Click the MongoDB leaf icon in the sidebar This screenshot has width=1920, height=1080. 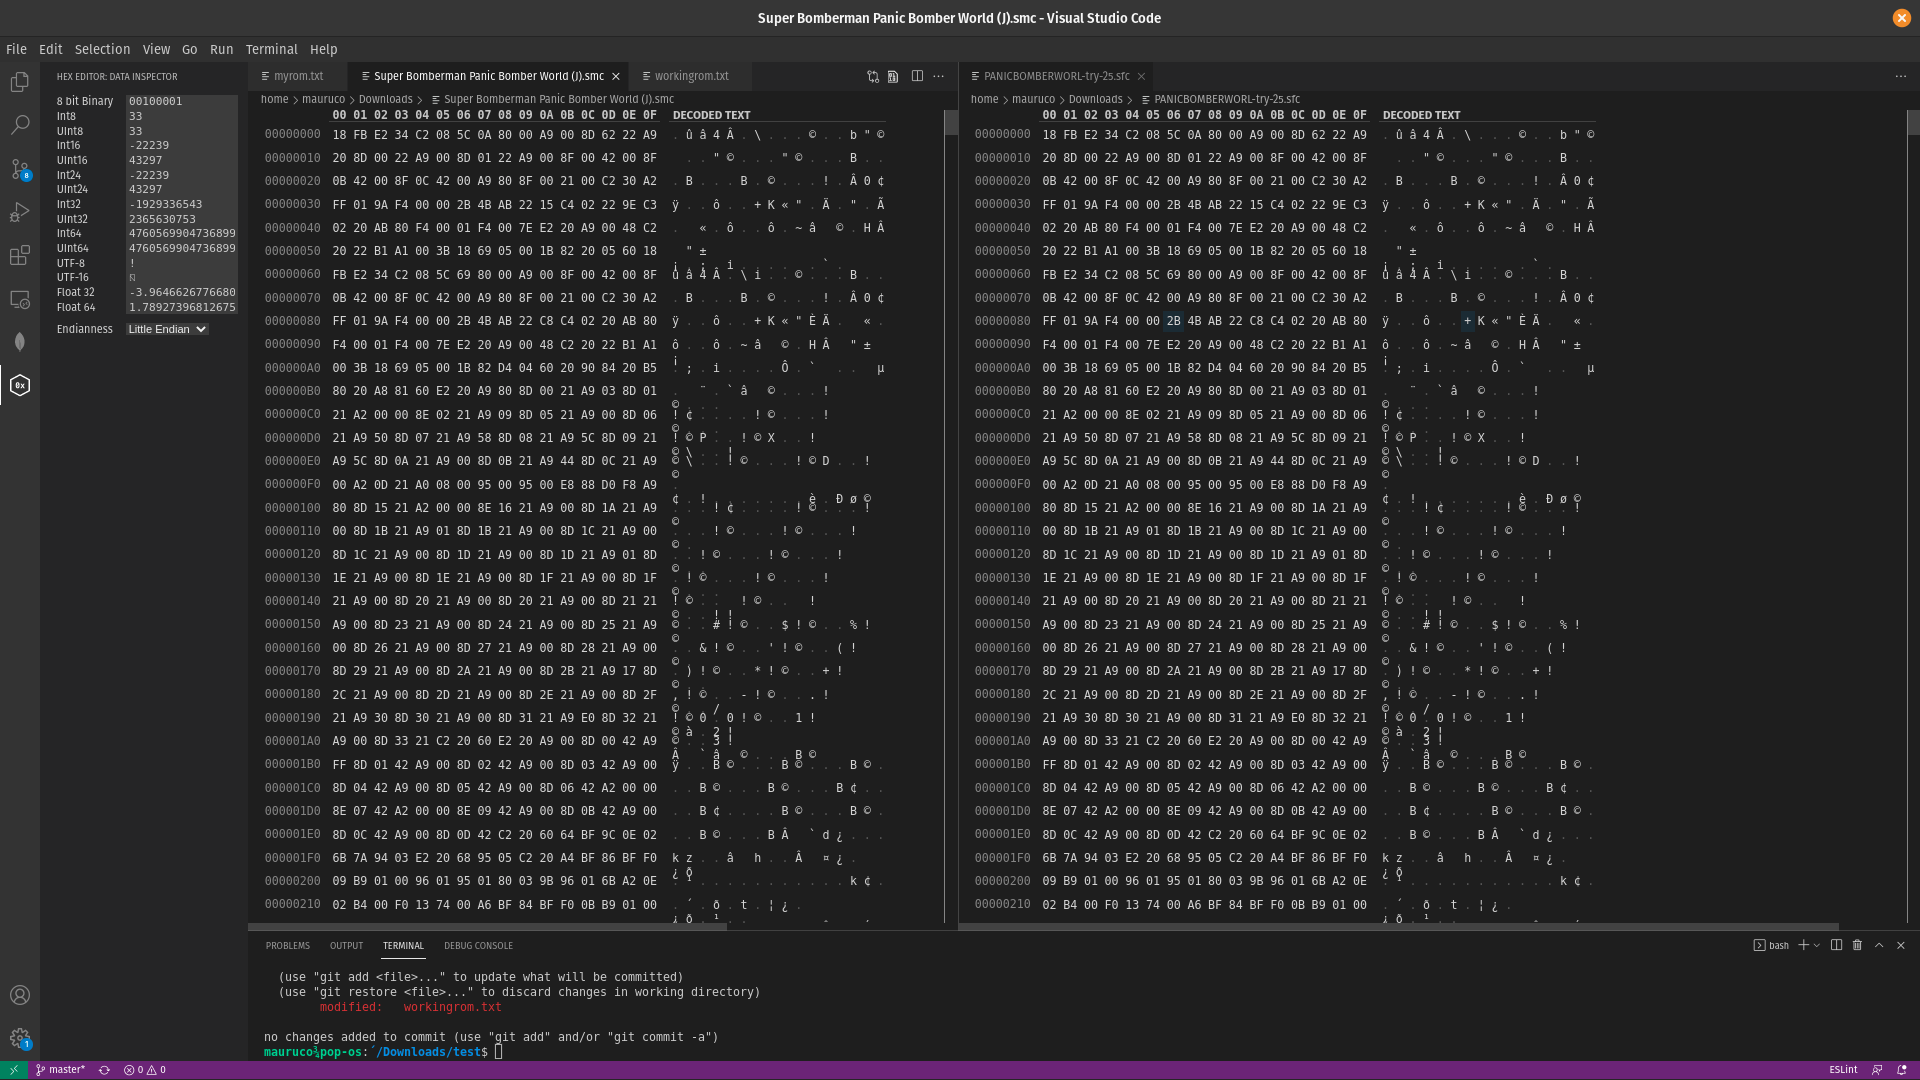tap(20, 341)
